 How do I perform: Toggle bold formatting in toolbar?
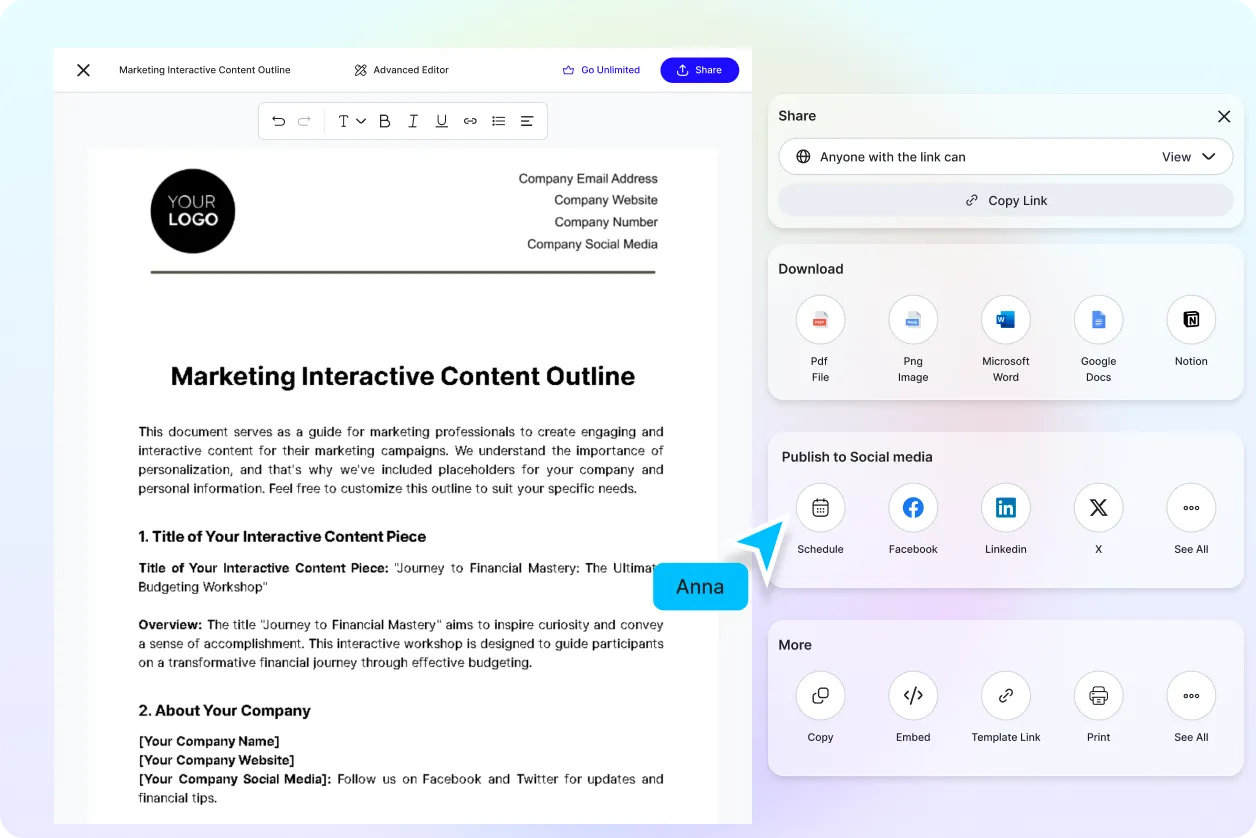tap(385, 121)
